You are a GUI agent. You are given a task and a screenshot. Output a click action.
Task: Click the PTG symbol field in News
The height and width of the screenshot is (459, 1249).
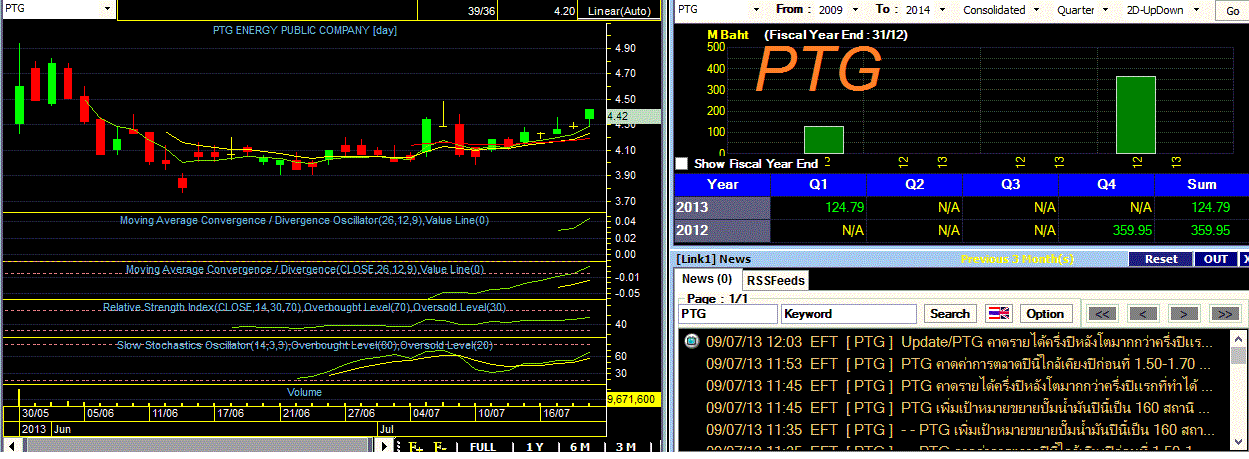pos(727,314)
